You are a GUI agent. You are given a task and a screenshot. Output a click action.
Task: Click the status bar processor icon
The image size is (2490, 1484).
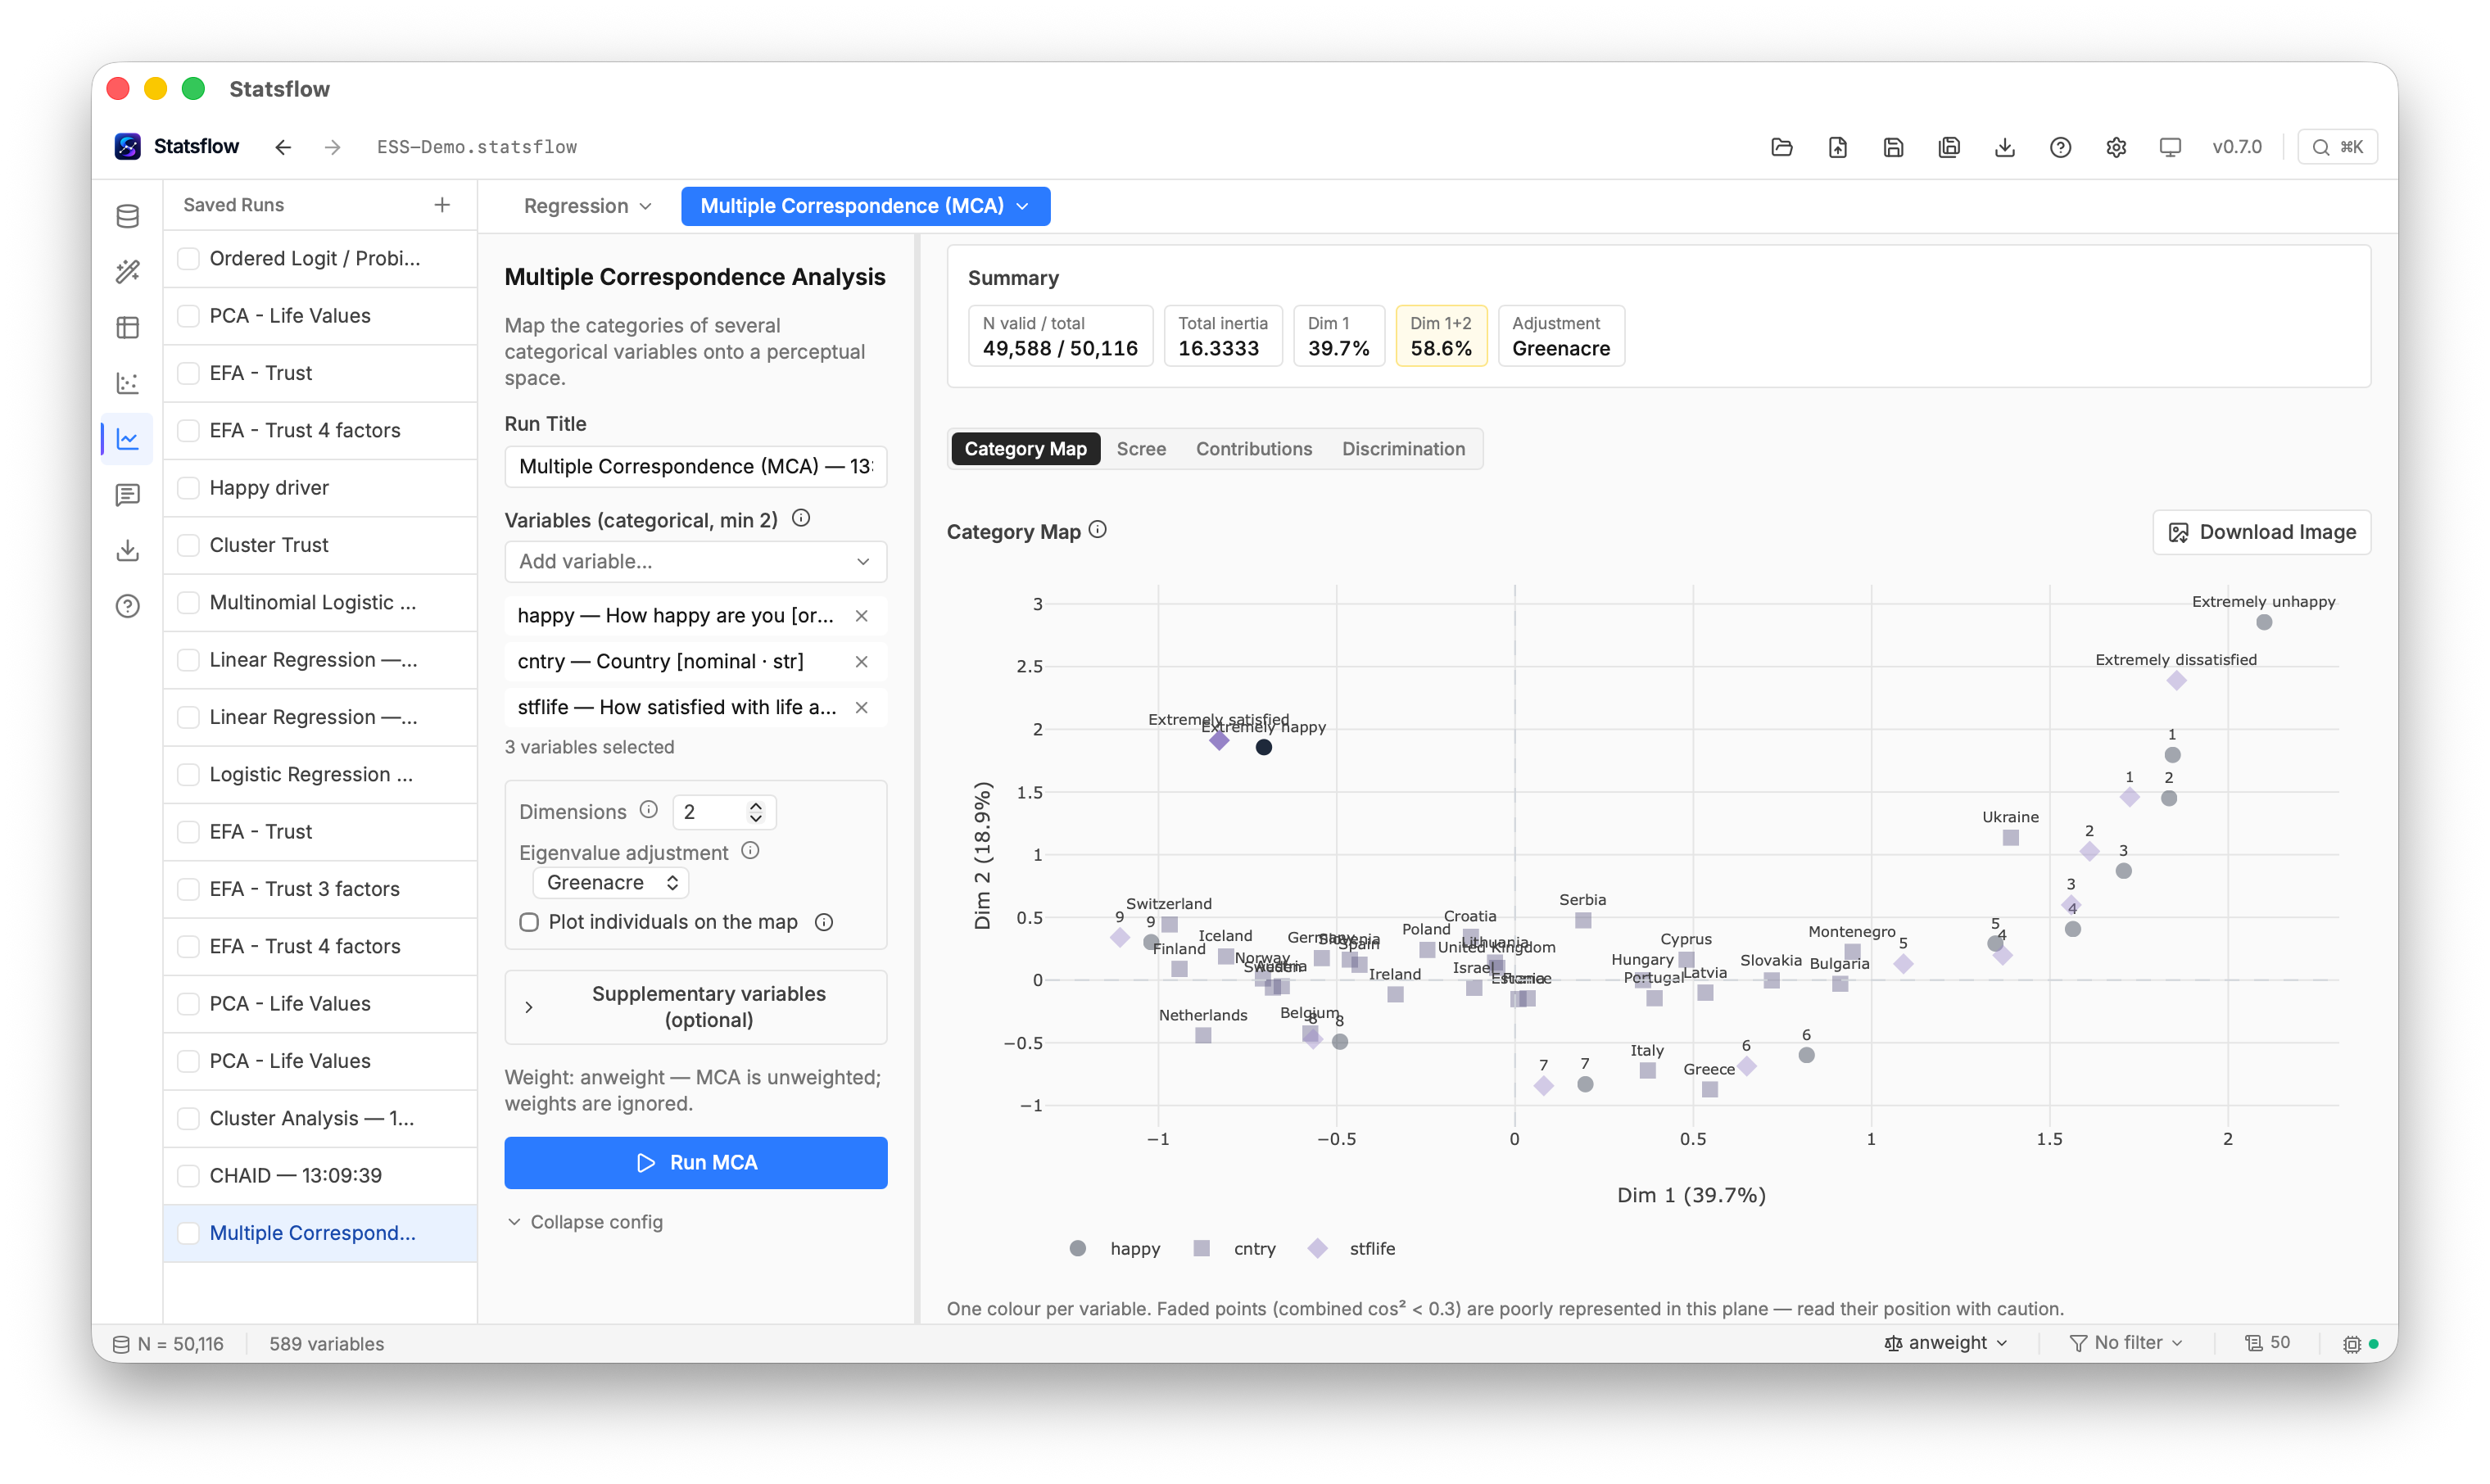[x=2352, y=1344]
